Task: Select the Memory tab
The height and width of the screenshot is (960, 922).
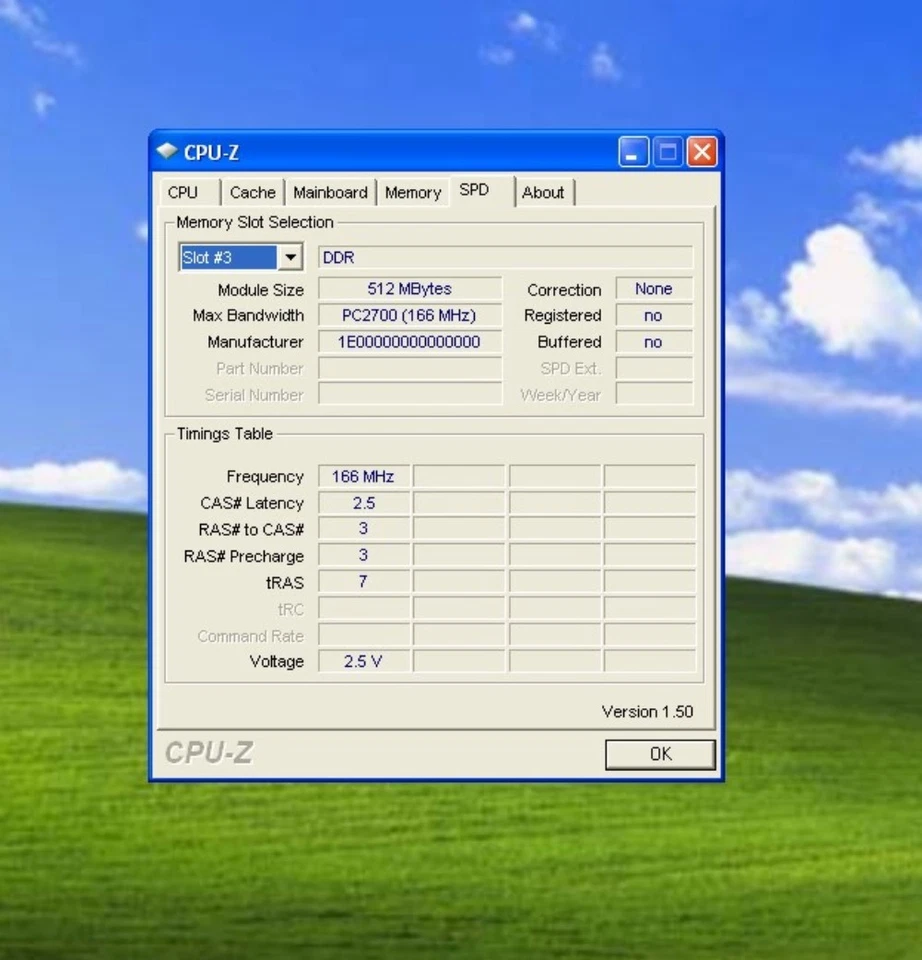Action: click(413, 193)
